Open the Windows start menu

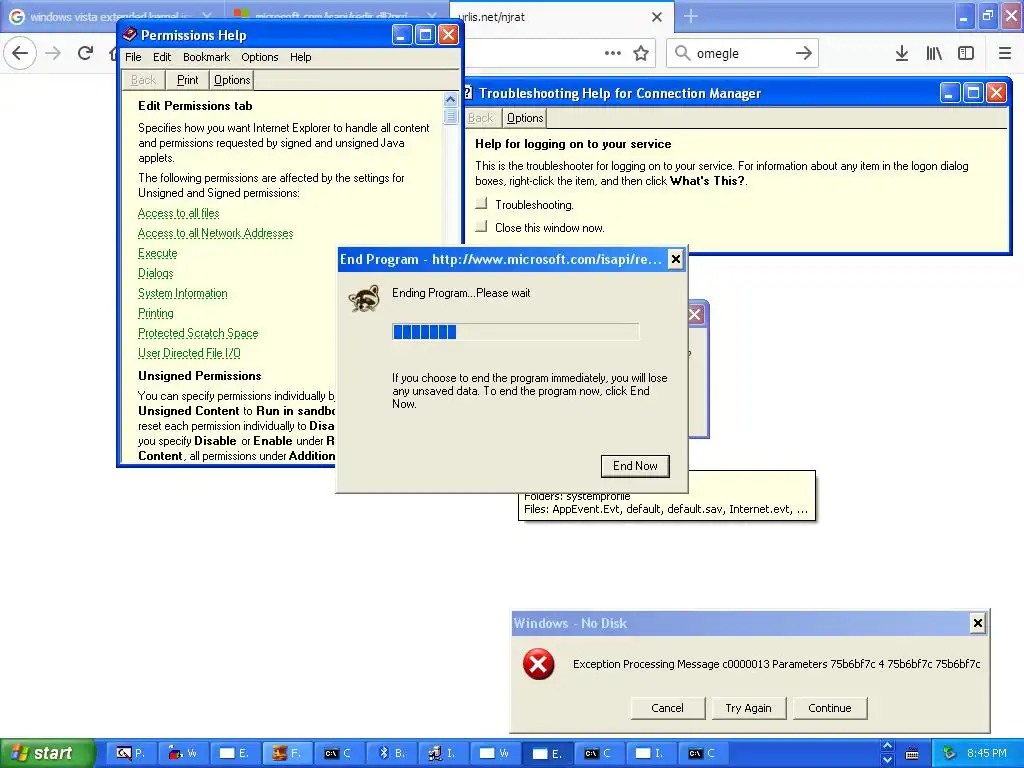coord(46,753)
